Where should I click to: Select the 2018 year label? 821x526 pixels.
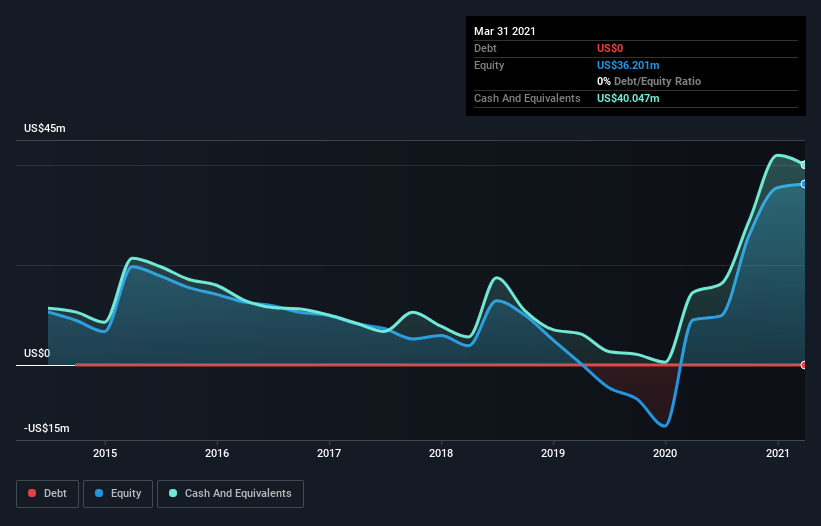(441, 453)
